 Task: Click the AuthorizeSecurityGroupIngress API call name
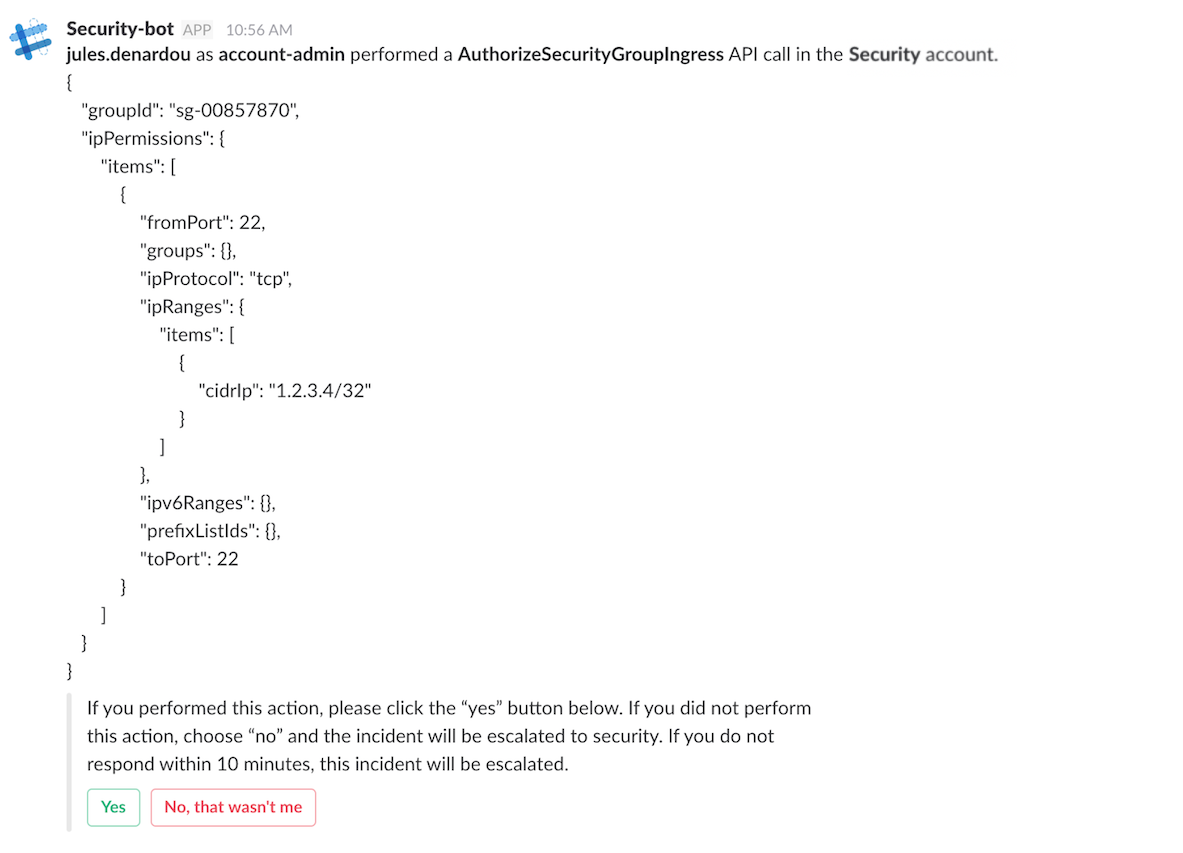(586, 54)
